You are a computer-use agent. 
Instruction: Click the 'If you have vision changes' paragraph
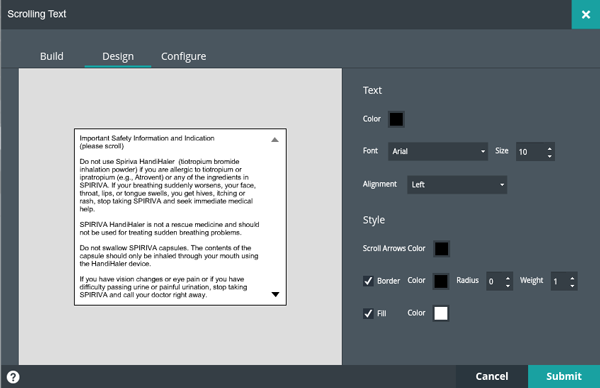tap(163, 287)
